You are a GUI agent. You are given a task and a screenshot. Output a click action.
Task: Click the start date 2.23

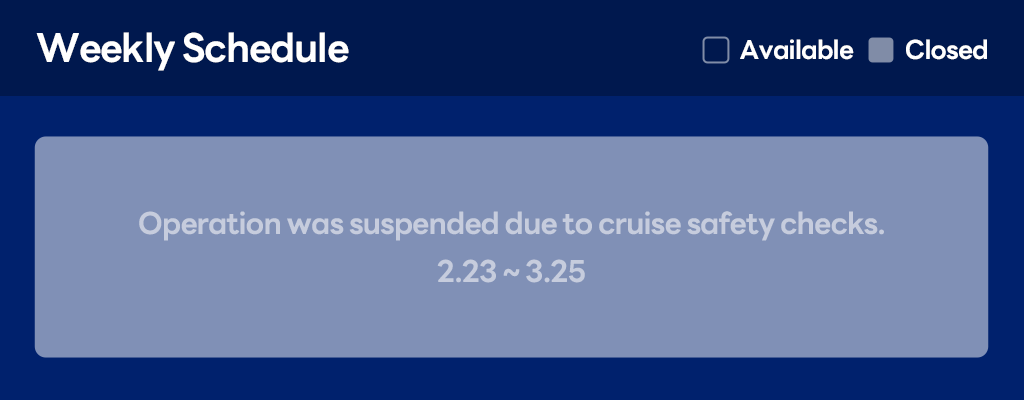pyautogui.click(x=461, y=272)
